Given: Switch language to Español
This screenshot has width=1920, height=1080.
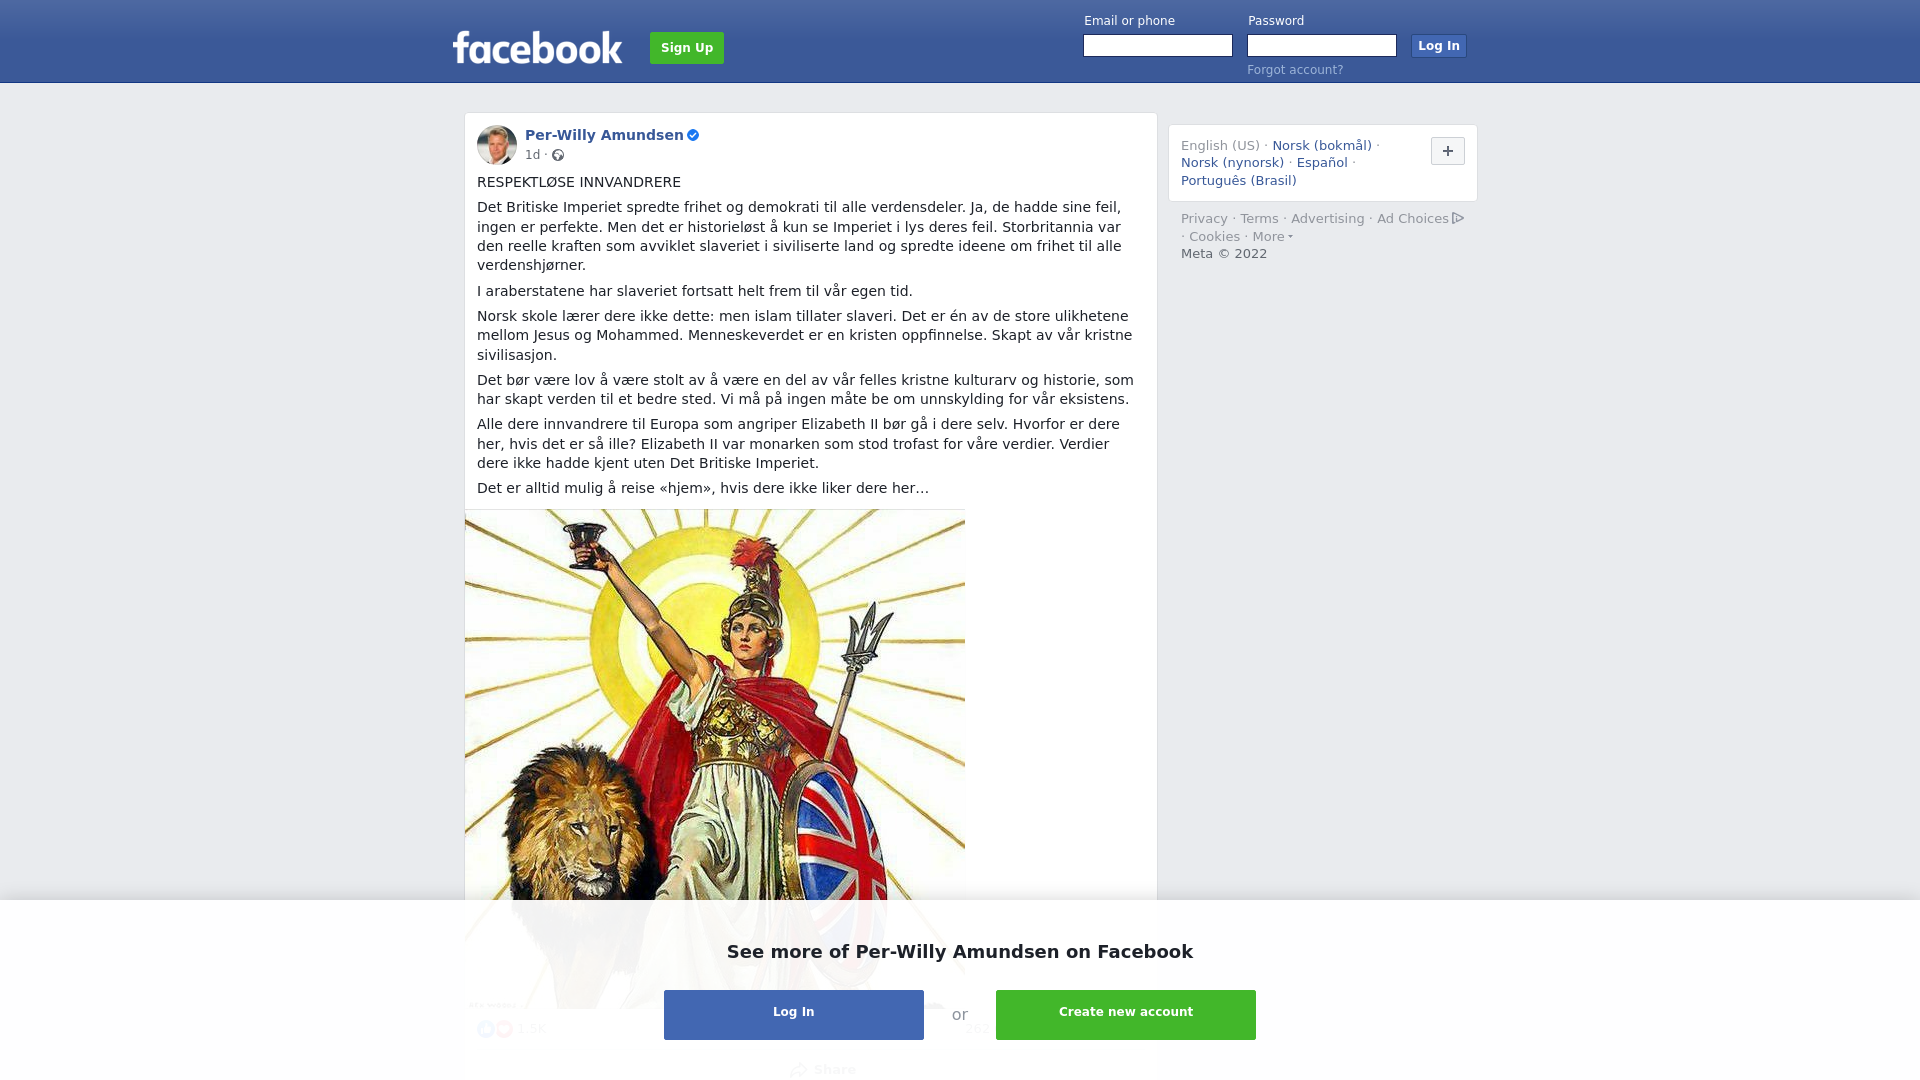Looking at the screenshot, I should coord(1322,163).
